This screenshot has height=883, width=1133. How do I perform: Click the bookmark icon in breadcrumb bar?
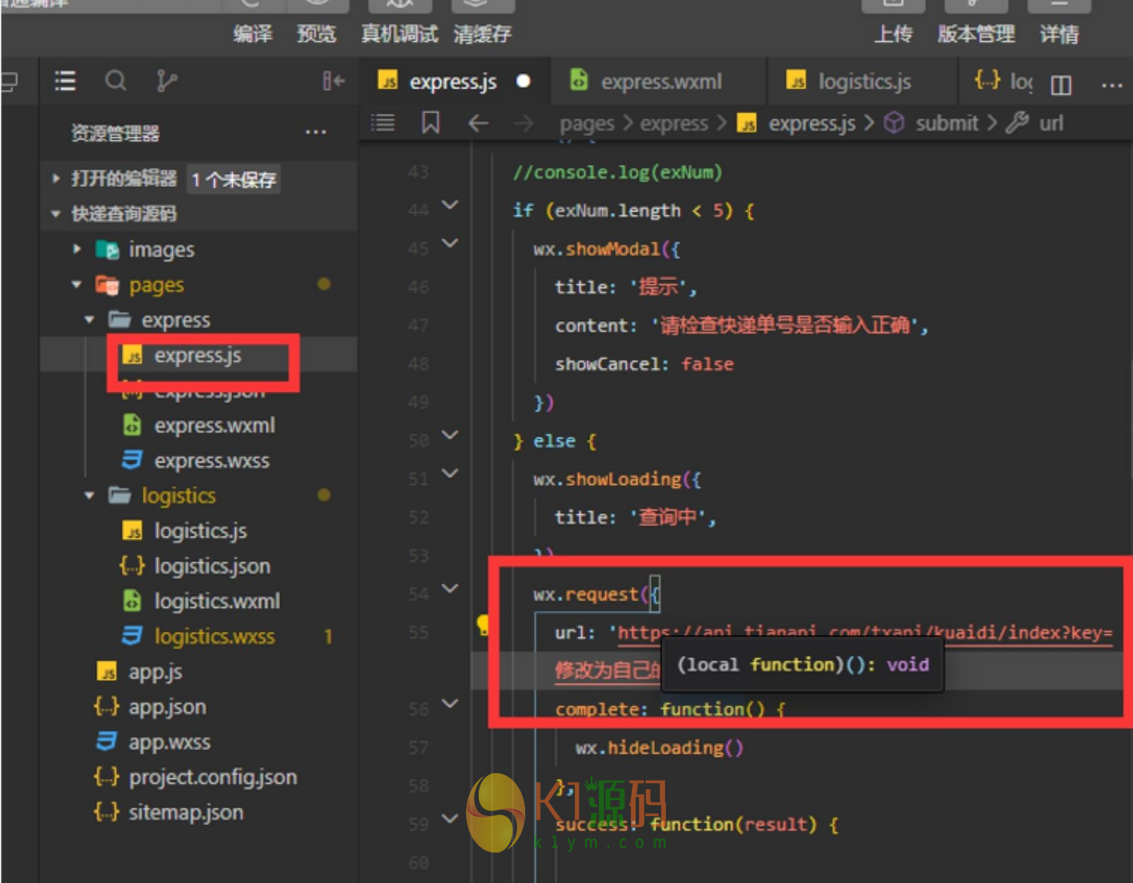pyautogui.click(x=431, y=123)
